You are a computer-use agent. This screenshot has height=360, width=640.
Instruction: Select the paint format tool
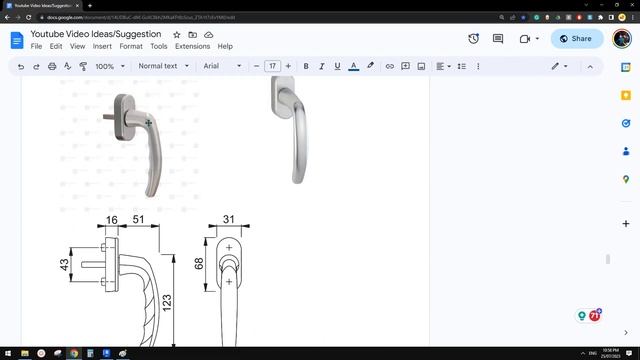(x=83, y=66)
